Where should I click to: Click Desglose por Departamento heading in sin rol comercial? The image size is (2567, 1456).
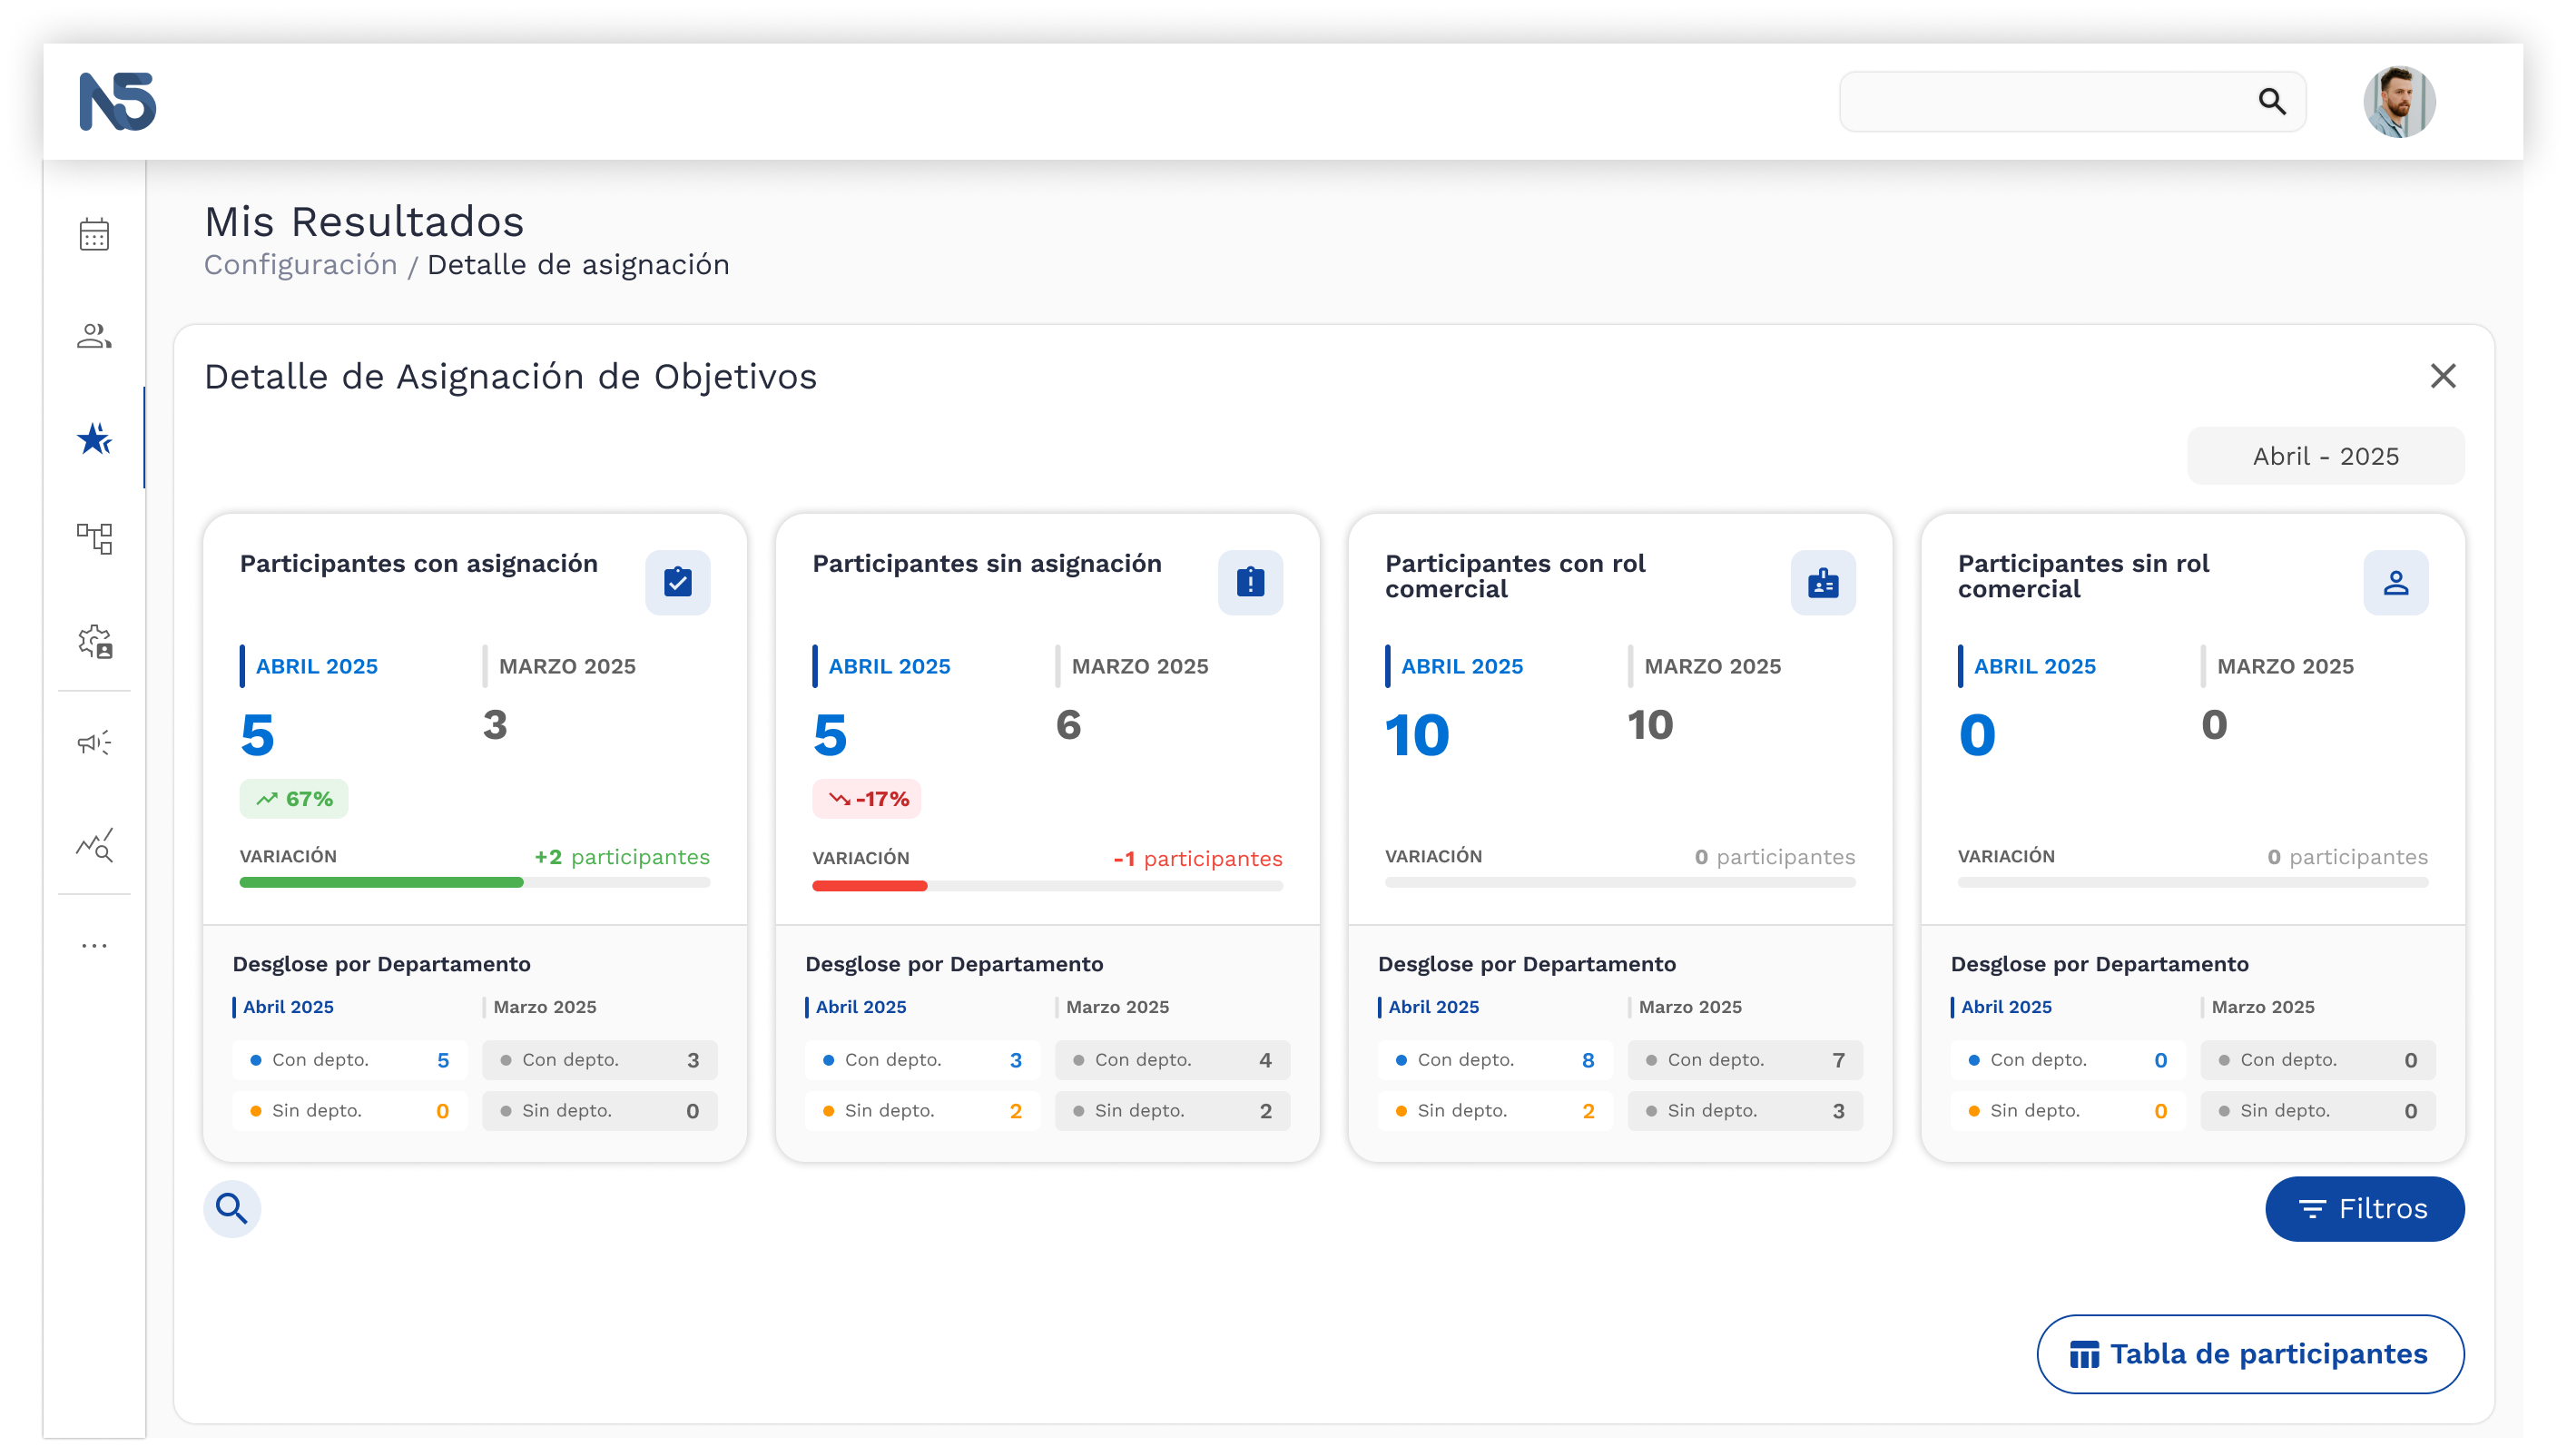tap(2099, 963)
